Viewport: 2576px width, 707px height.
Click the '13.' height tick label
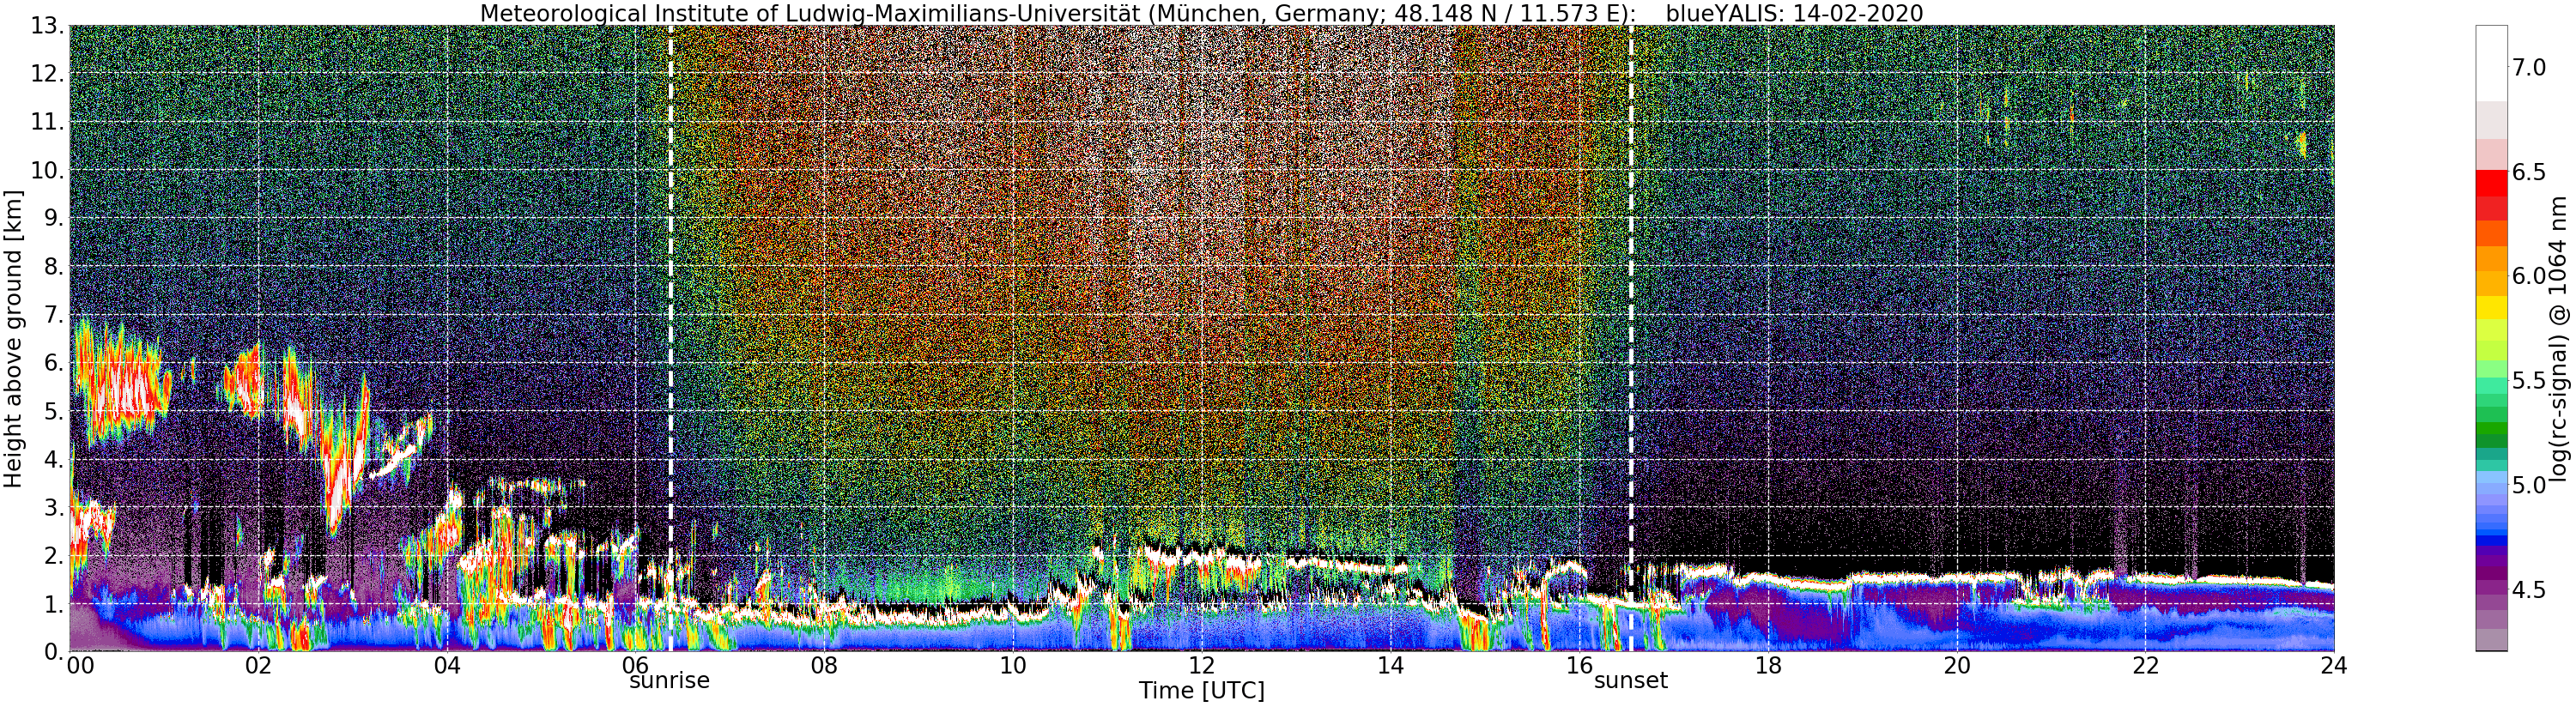(x=47, y=27)
